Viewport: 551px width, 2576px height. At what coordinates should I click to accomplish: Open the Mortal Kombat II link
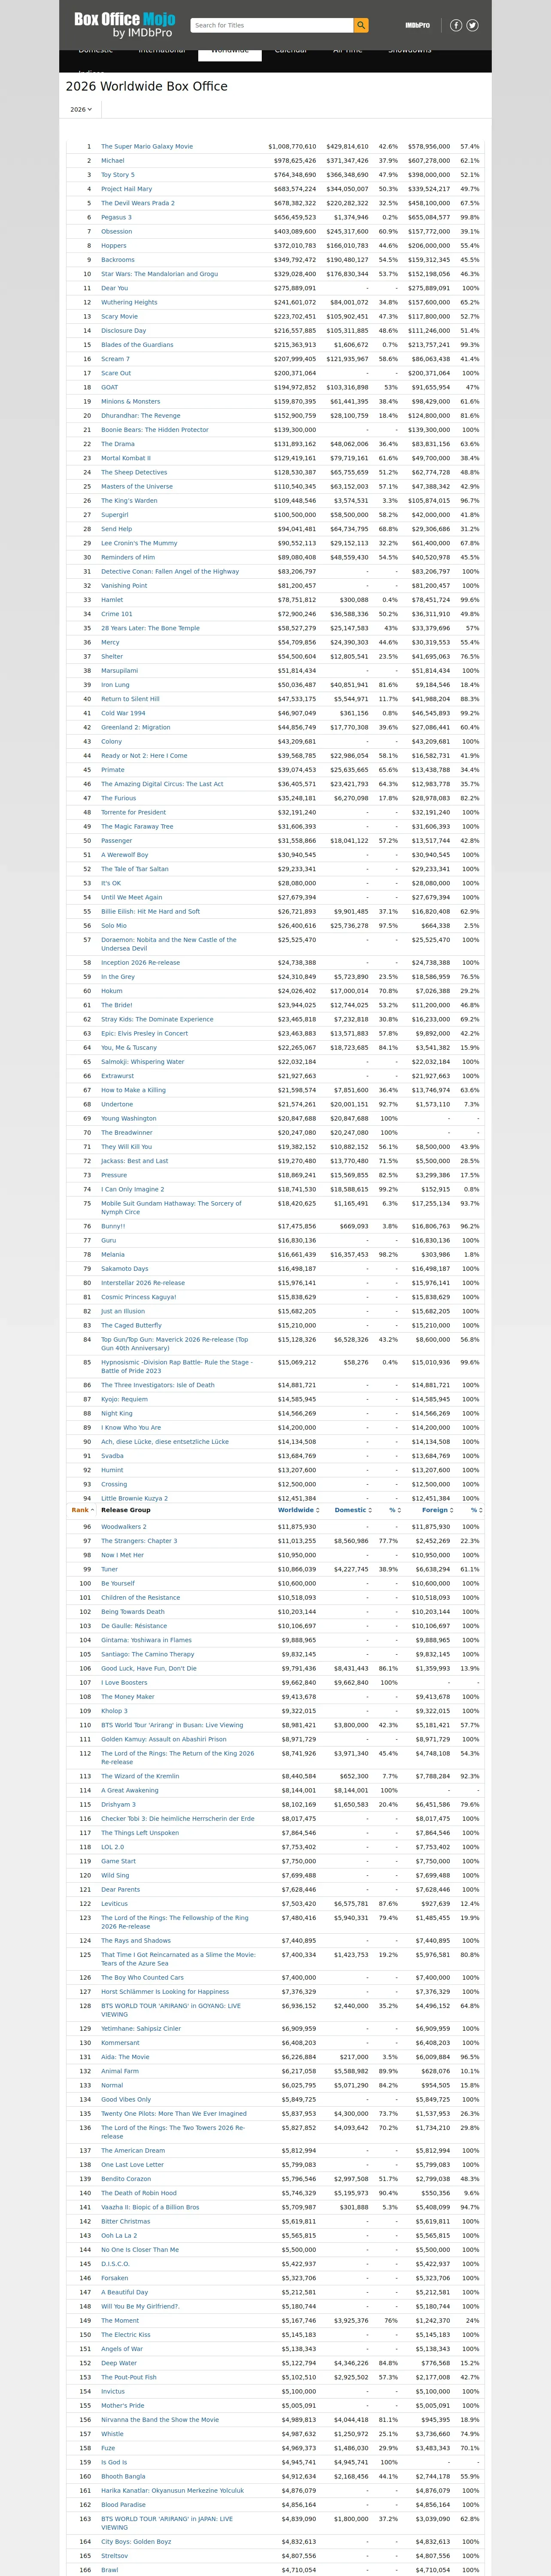[126, 458]
